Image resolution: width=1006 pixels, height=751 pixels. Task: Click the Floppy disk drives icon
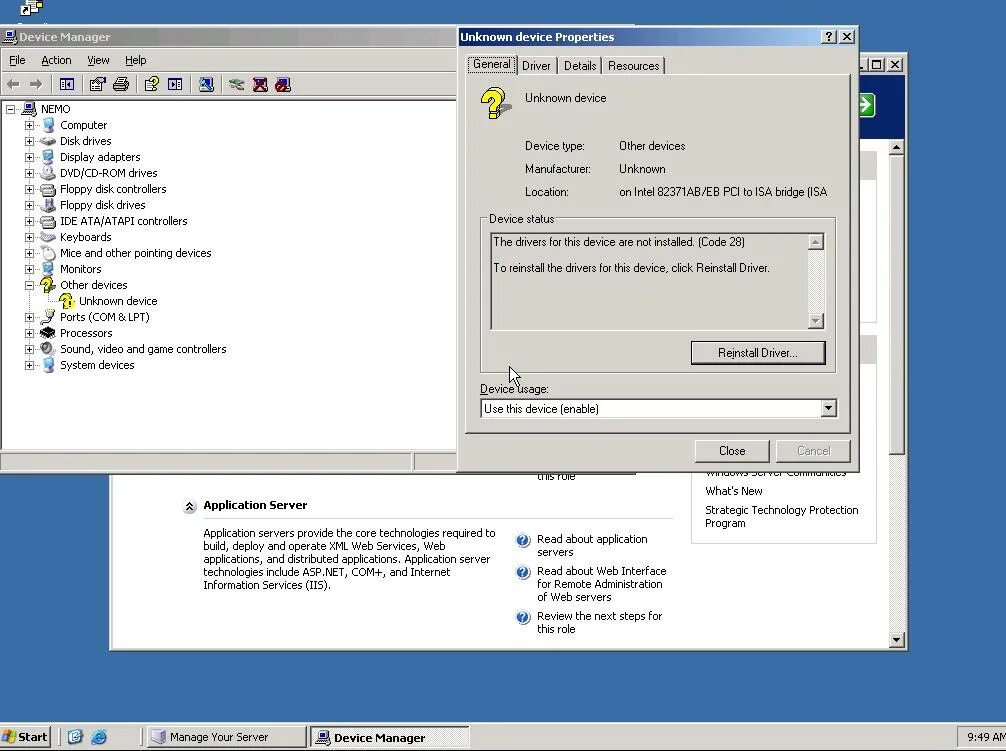coord(47,205)
